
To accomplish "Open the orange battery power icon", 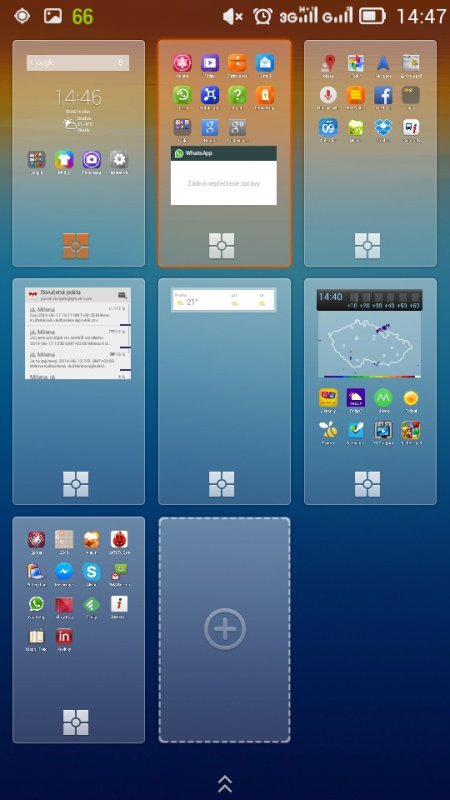I will (265, 95).
